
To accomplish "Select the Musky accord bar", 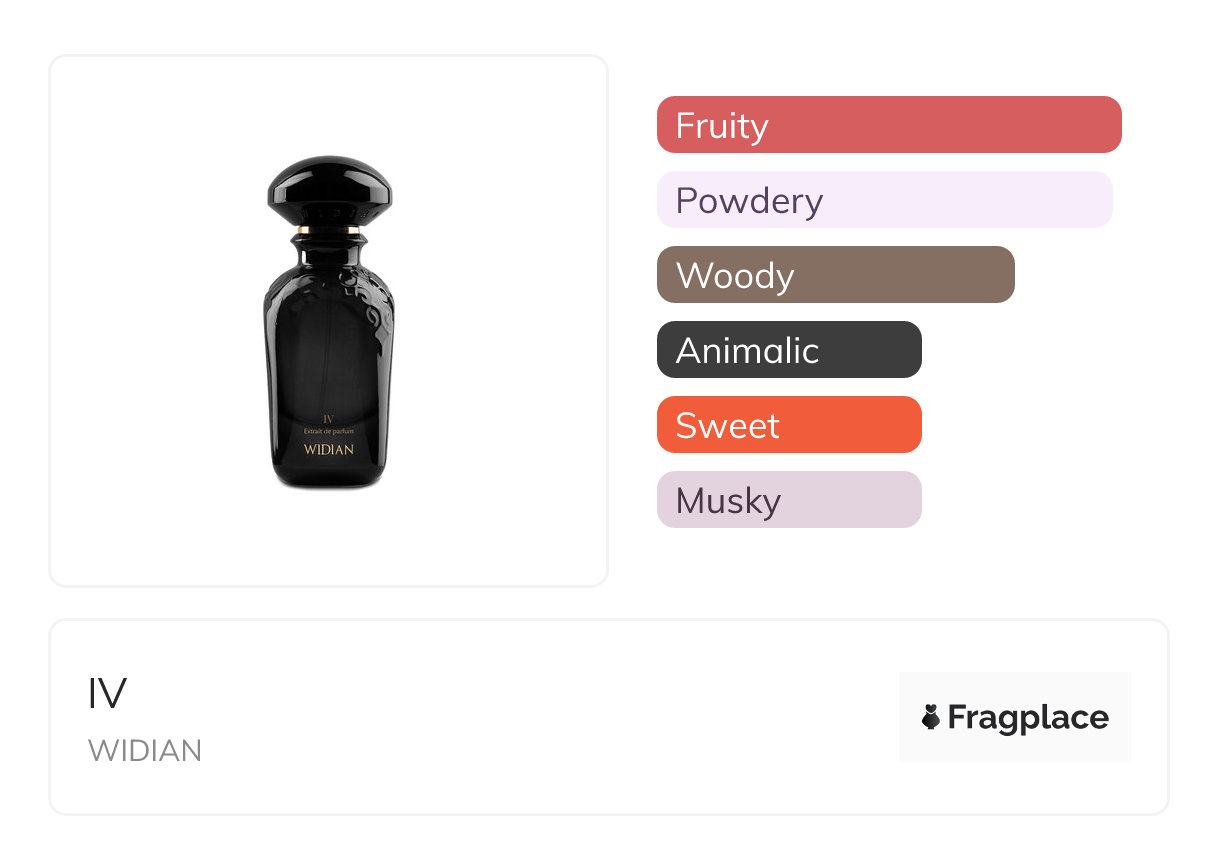I will (789, 500).
